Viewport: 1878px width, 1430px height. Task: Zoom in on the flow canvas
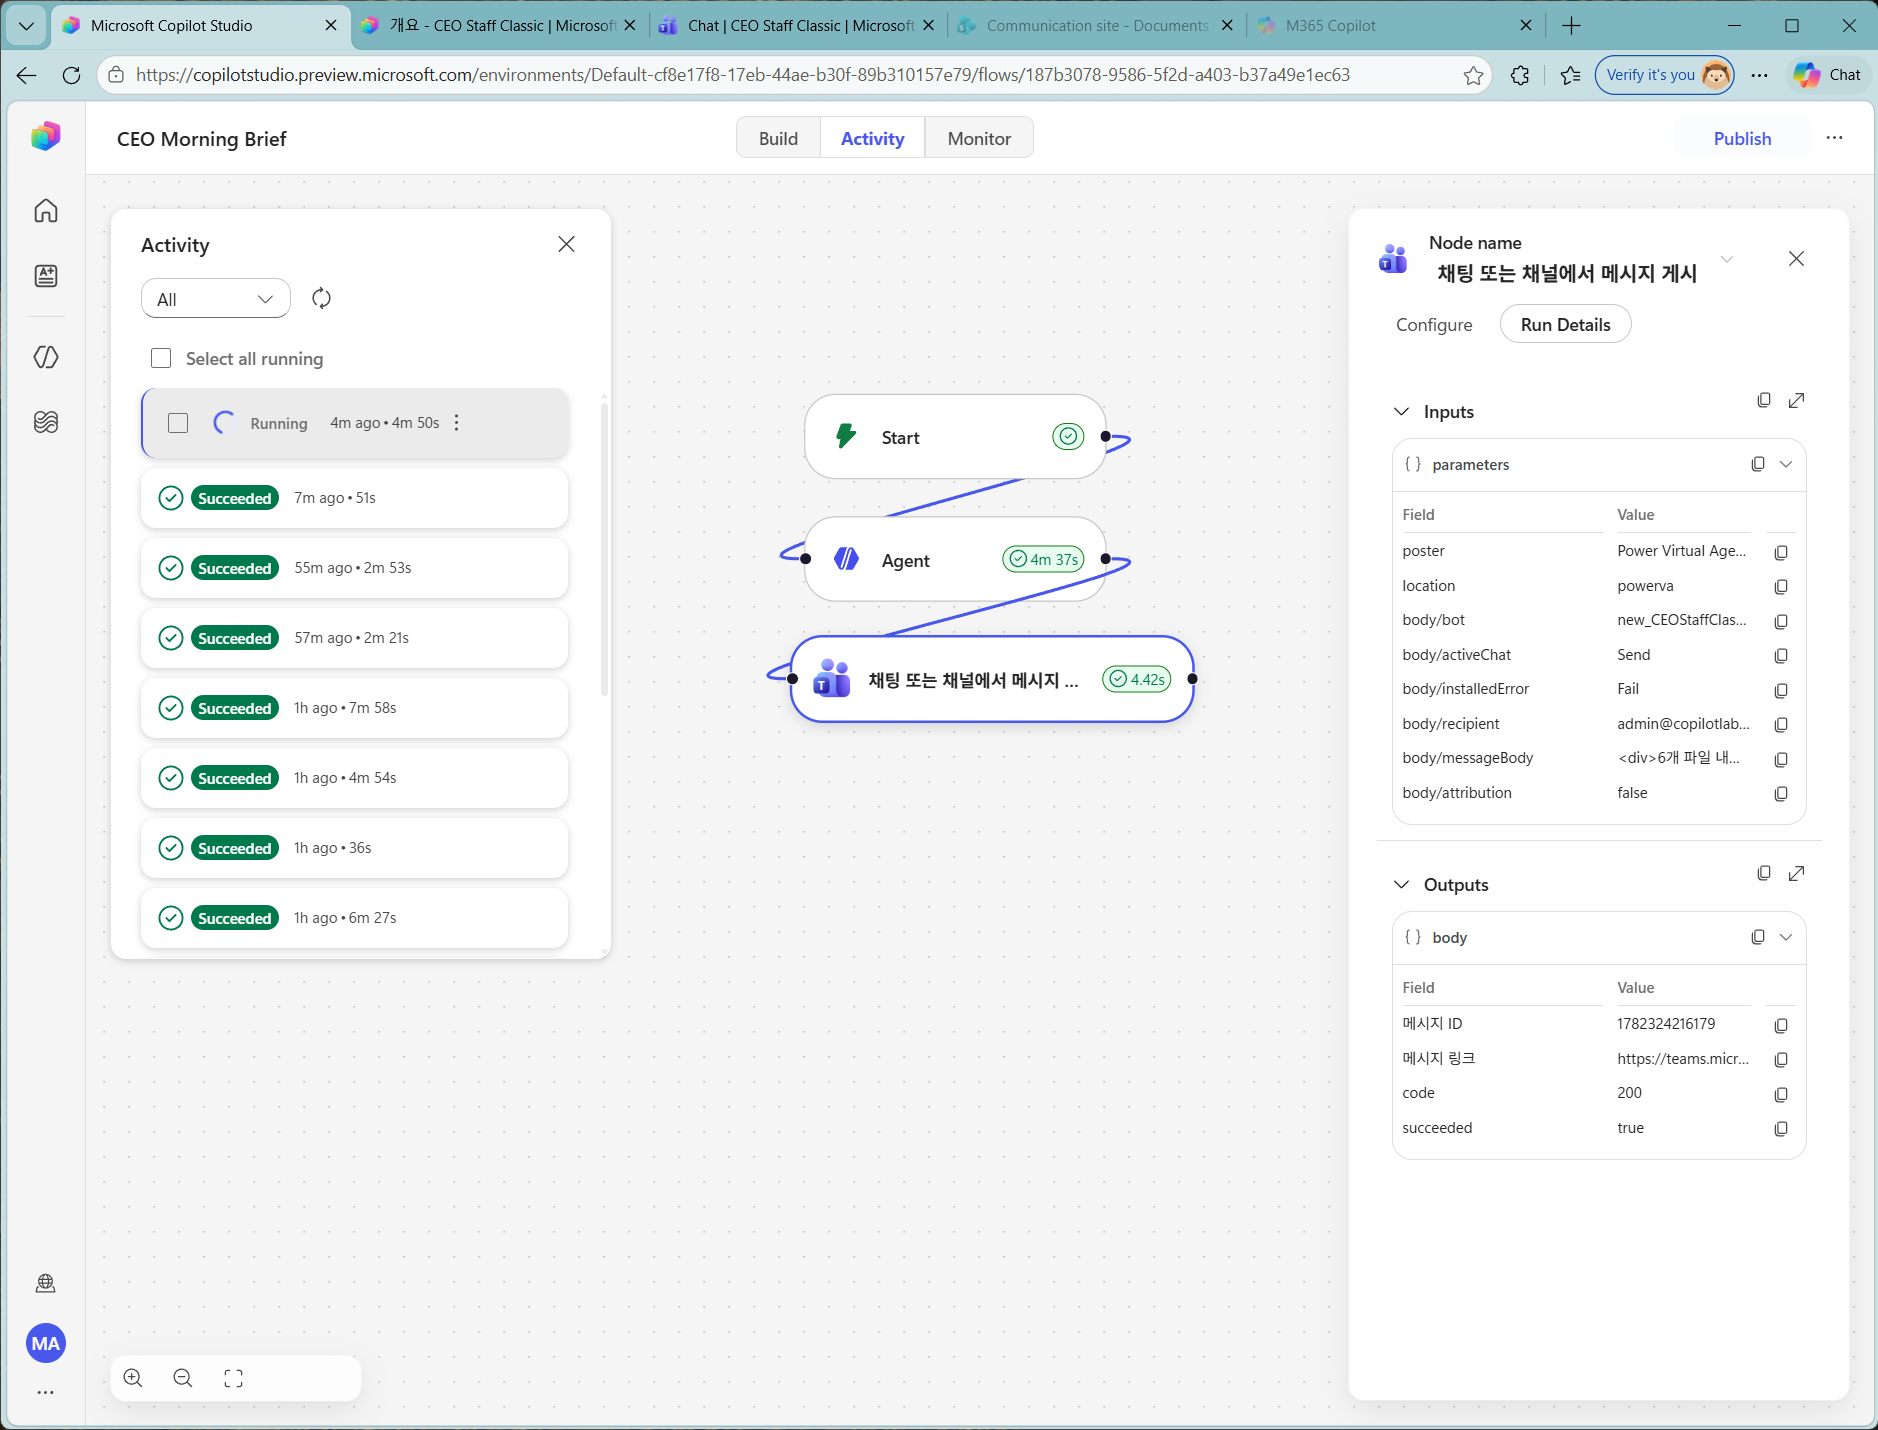(x=133, y=1378)
